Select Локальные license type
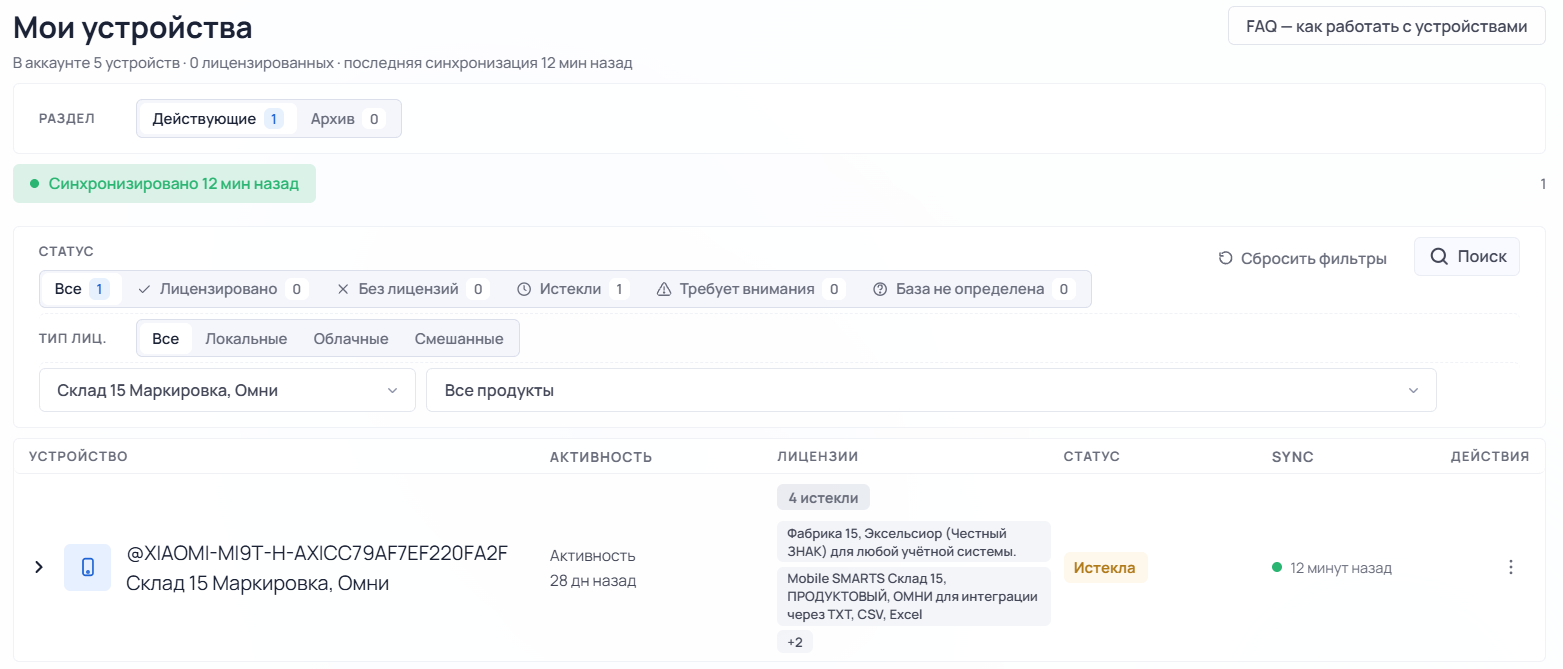1563x669 pixels. pos(246,338)
